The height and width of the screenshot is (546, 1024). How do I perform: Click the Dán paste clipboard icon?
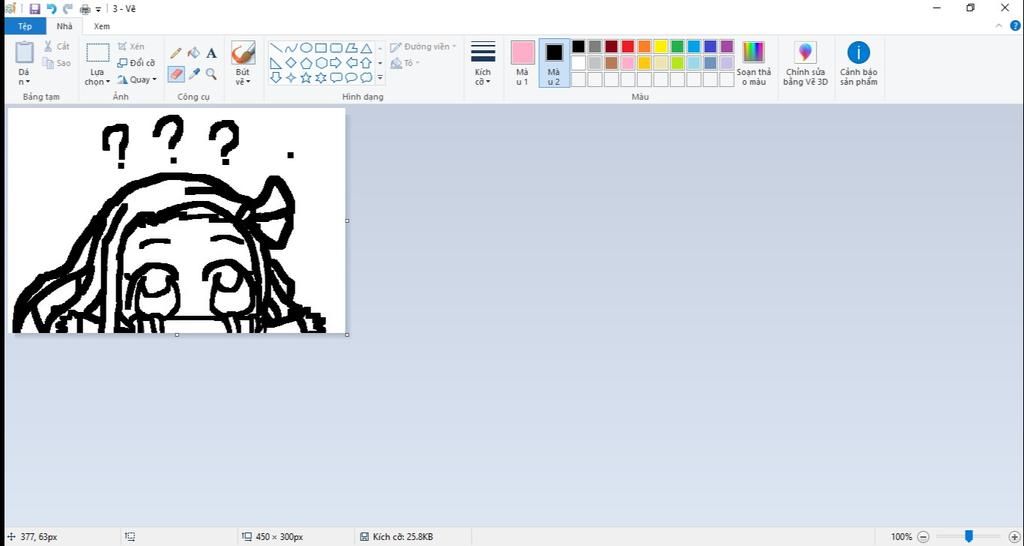point(24,52)
